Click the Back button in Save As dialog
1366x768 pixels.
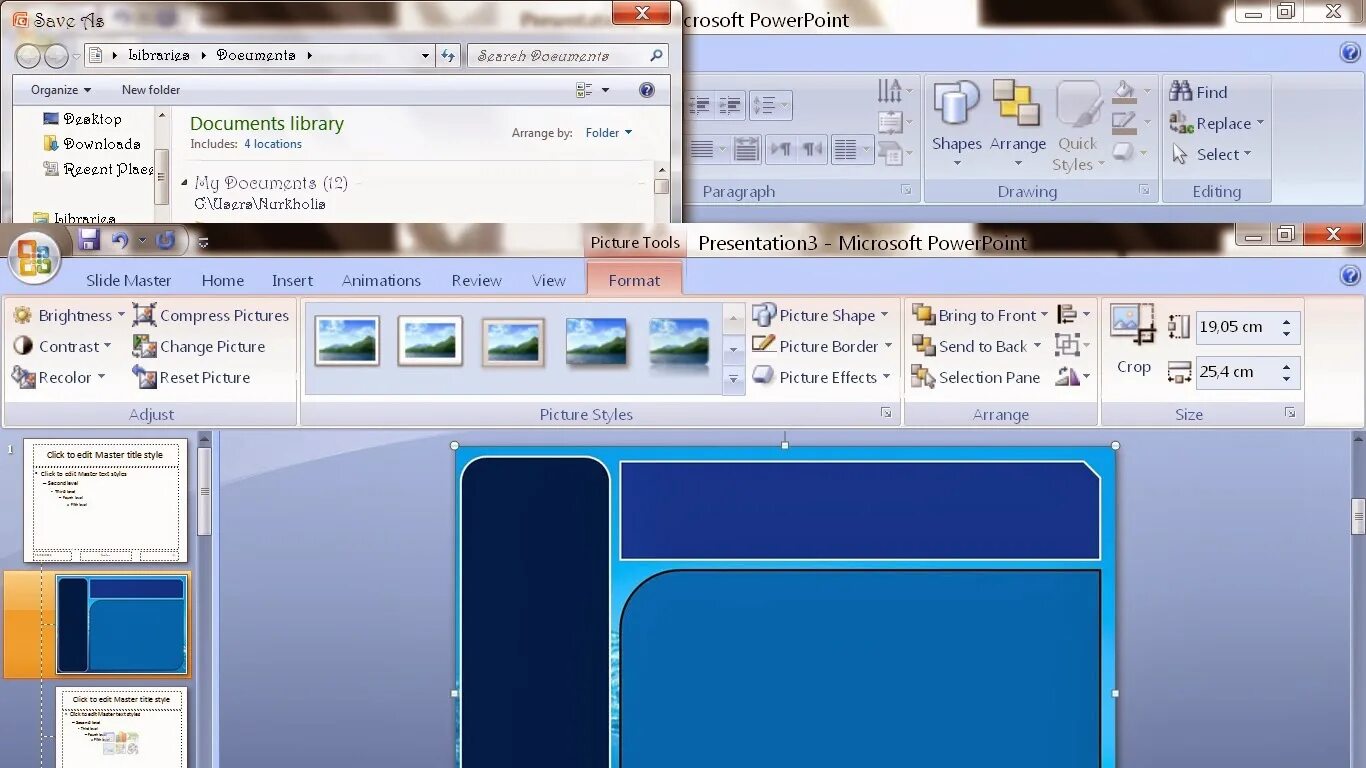tap(29, 56)
